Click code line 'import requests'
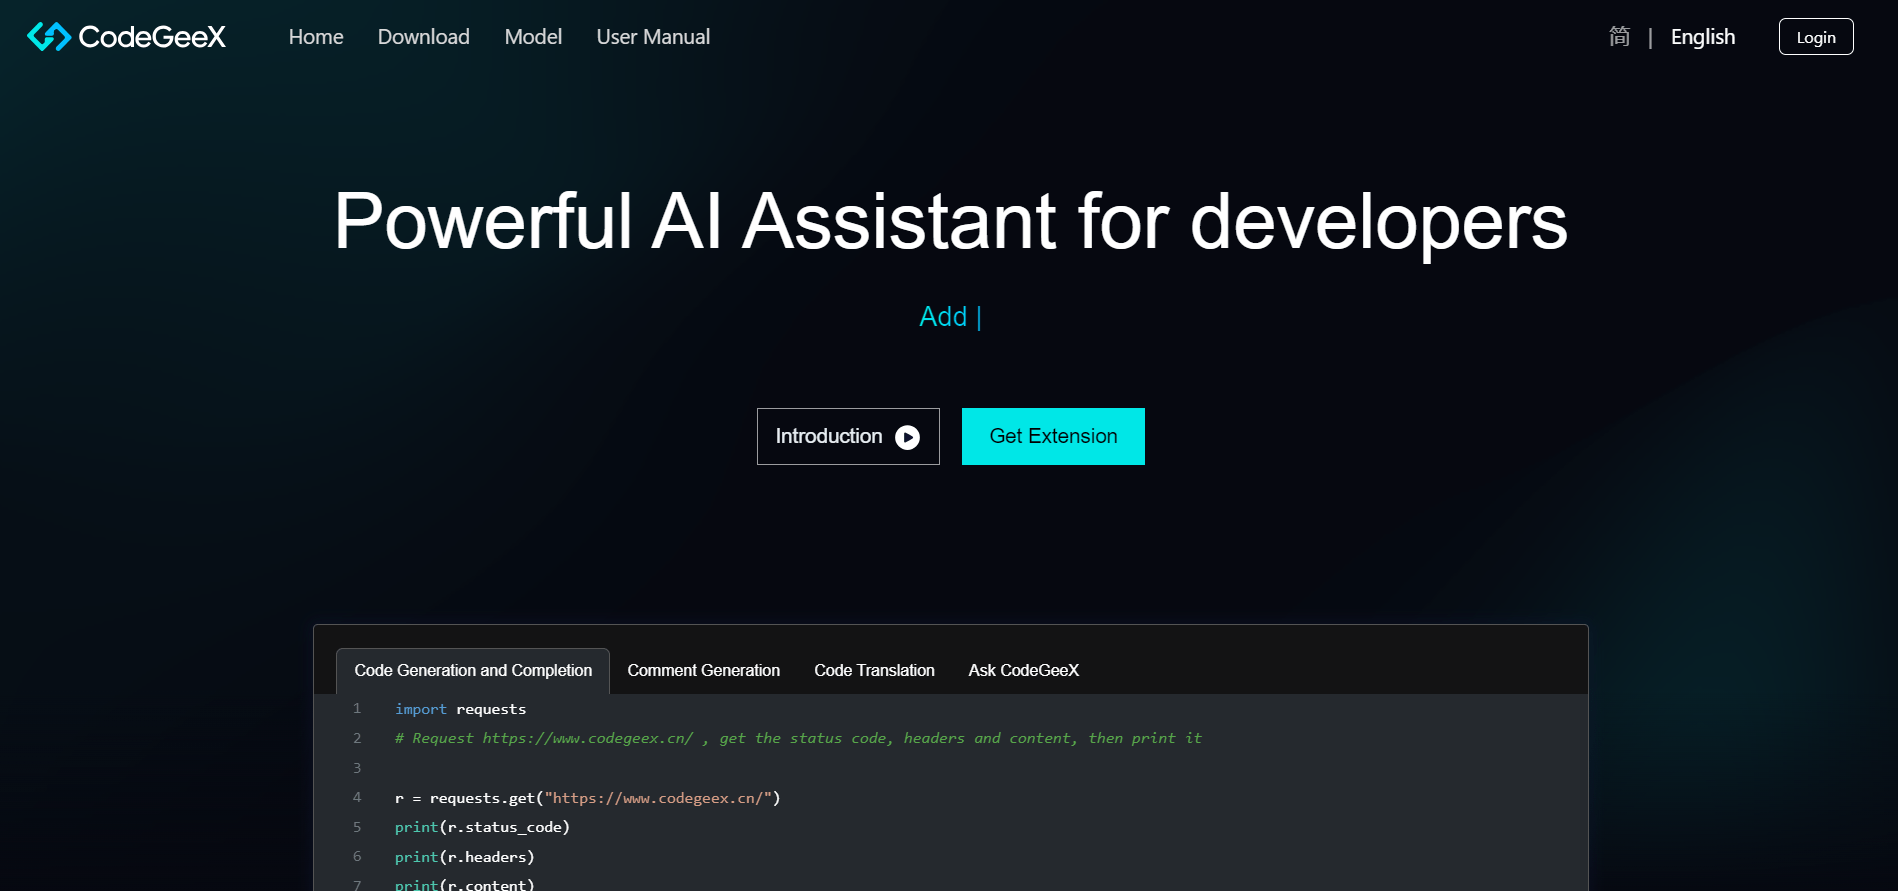This screenshot has width=1898, height=891. 460,709
